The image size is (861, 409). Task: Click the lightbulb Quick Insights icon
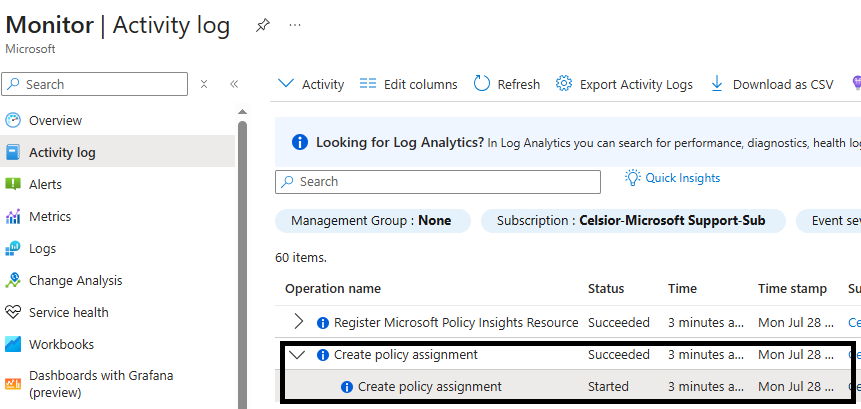point(633,177)
